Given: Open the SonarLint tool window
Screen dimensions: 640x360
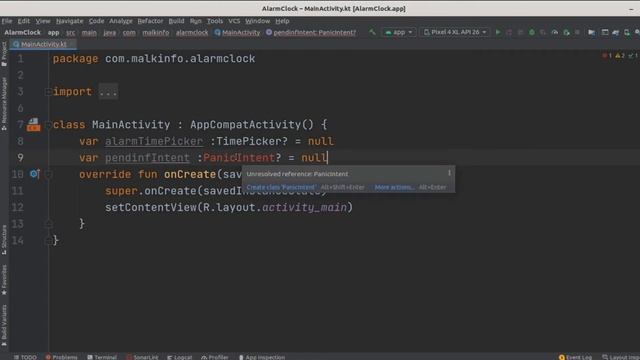Looking at the screenshot, I should 142,357.
